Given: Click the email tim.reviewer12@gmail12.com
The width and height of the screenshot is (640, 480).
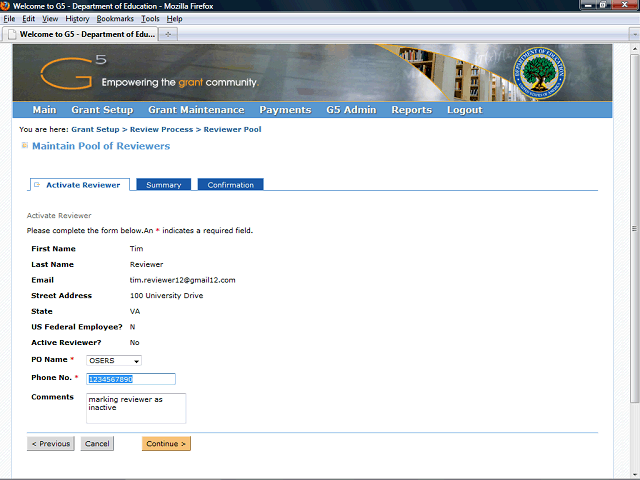Looking at the screenshot, I should click(x=182, y=280).
